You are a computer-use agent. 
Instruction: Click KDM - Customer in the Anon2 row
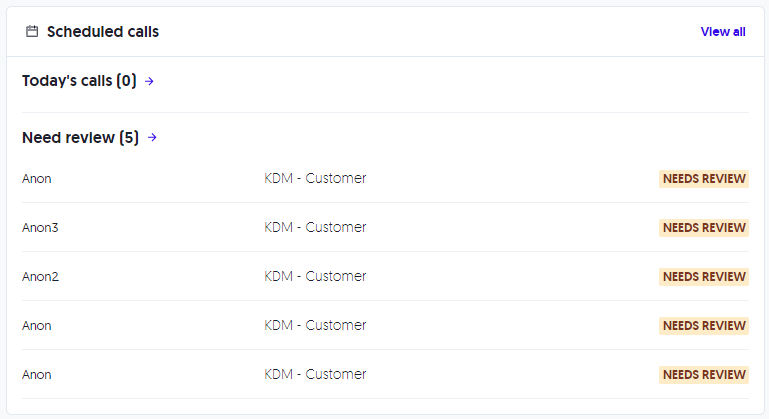pos(315,277)
